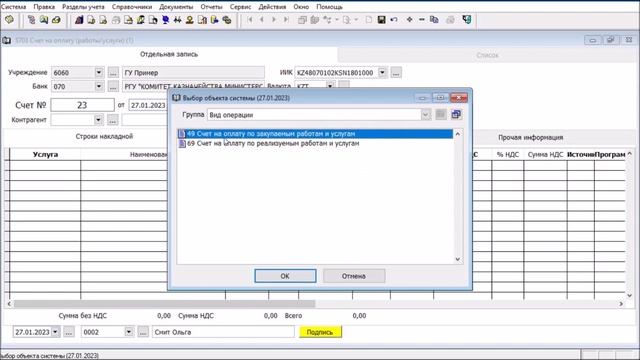The image size is (640, 360).
Task: Click ellipsis button next to bottom date
Action: tap(69, 332)
